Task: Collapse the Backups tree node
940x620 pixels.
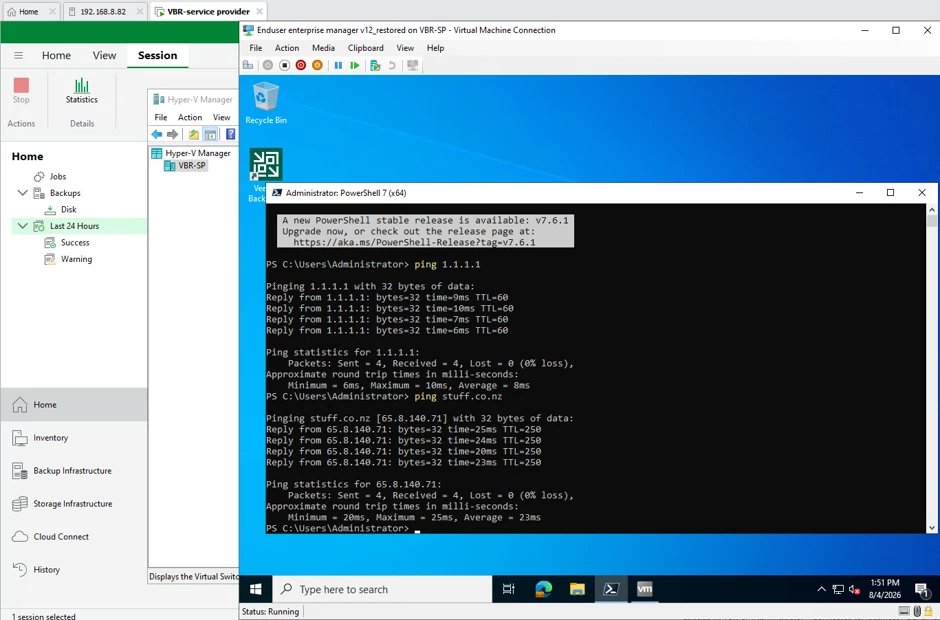Action: [22, 193]
